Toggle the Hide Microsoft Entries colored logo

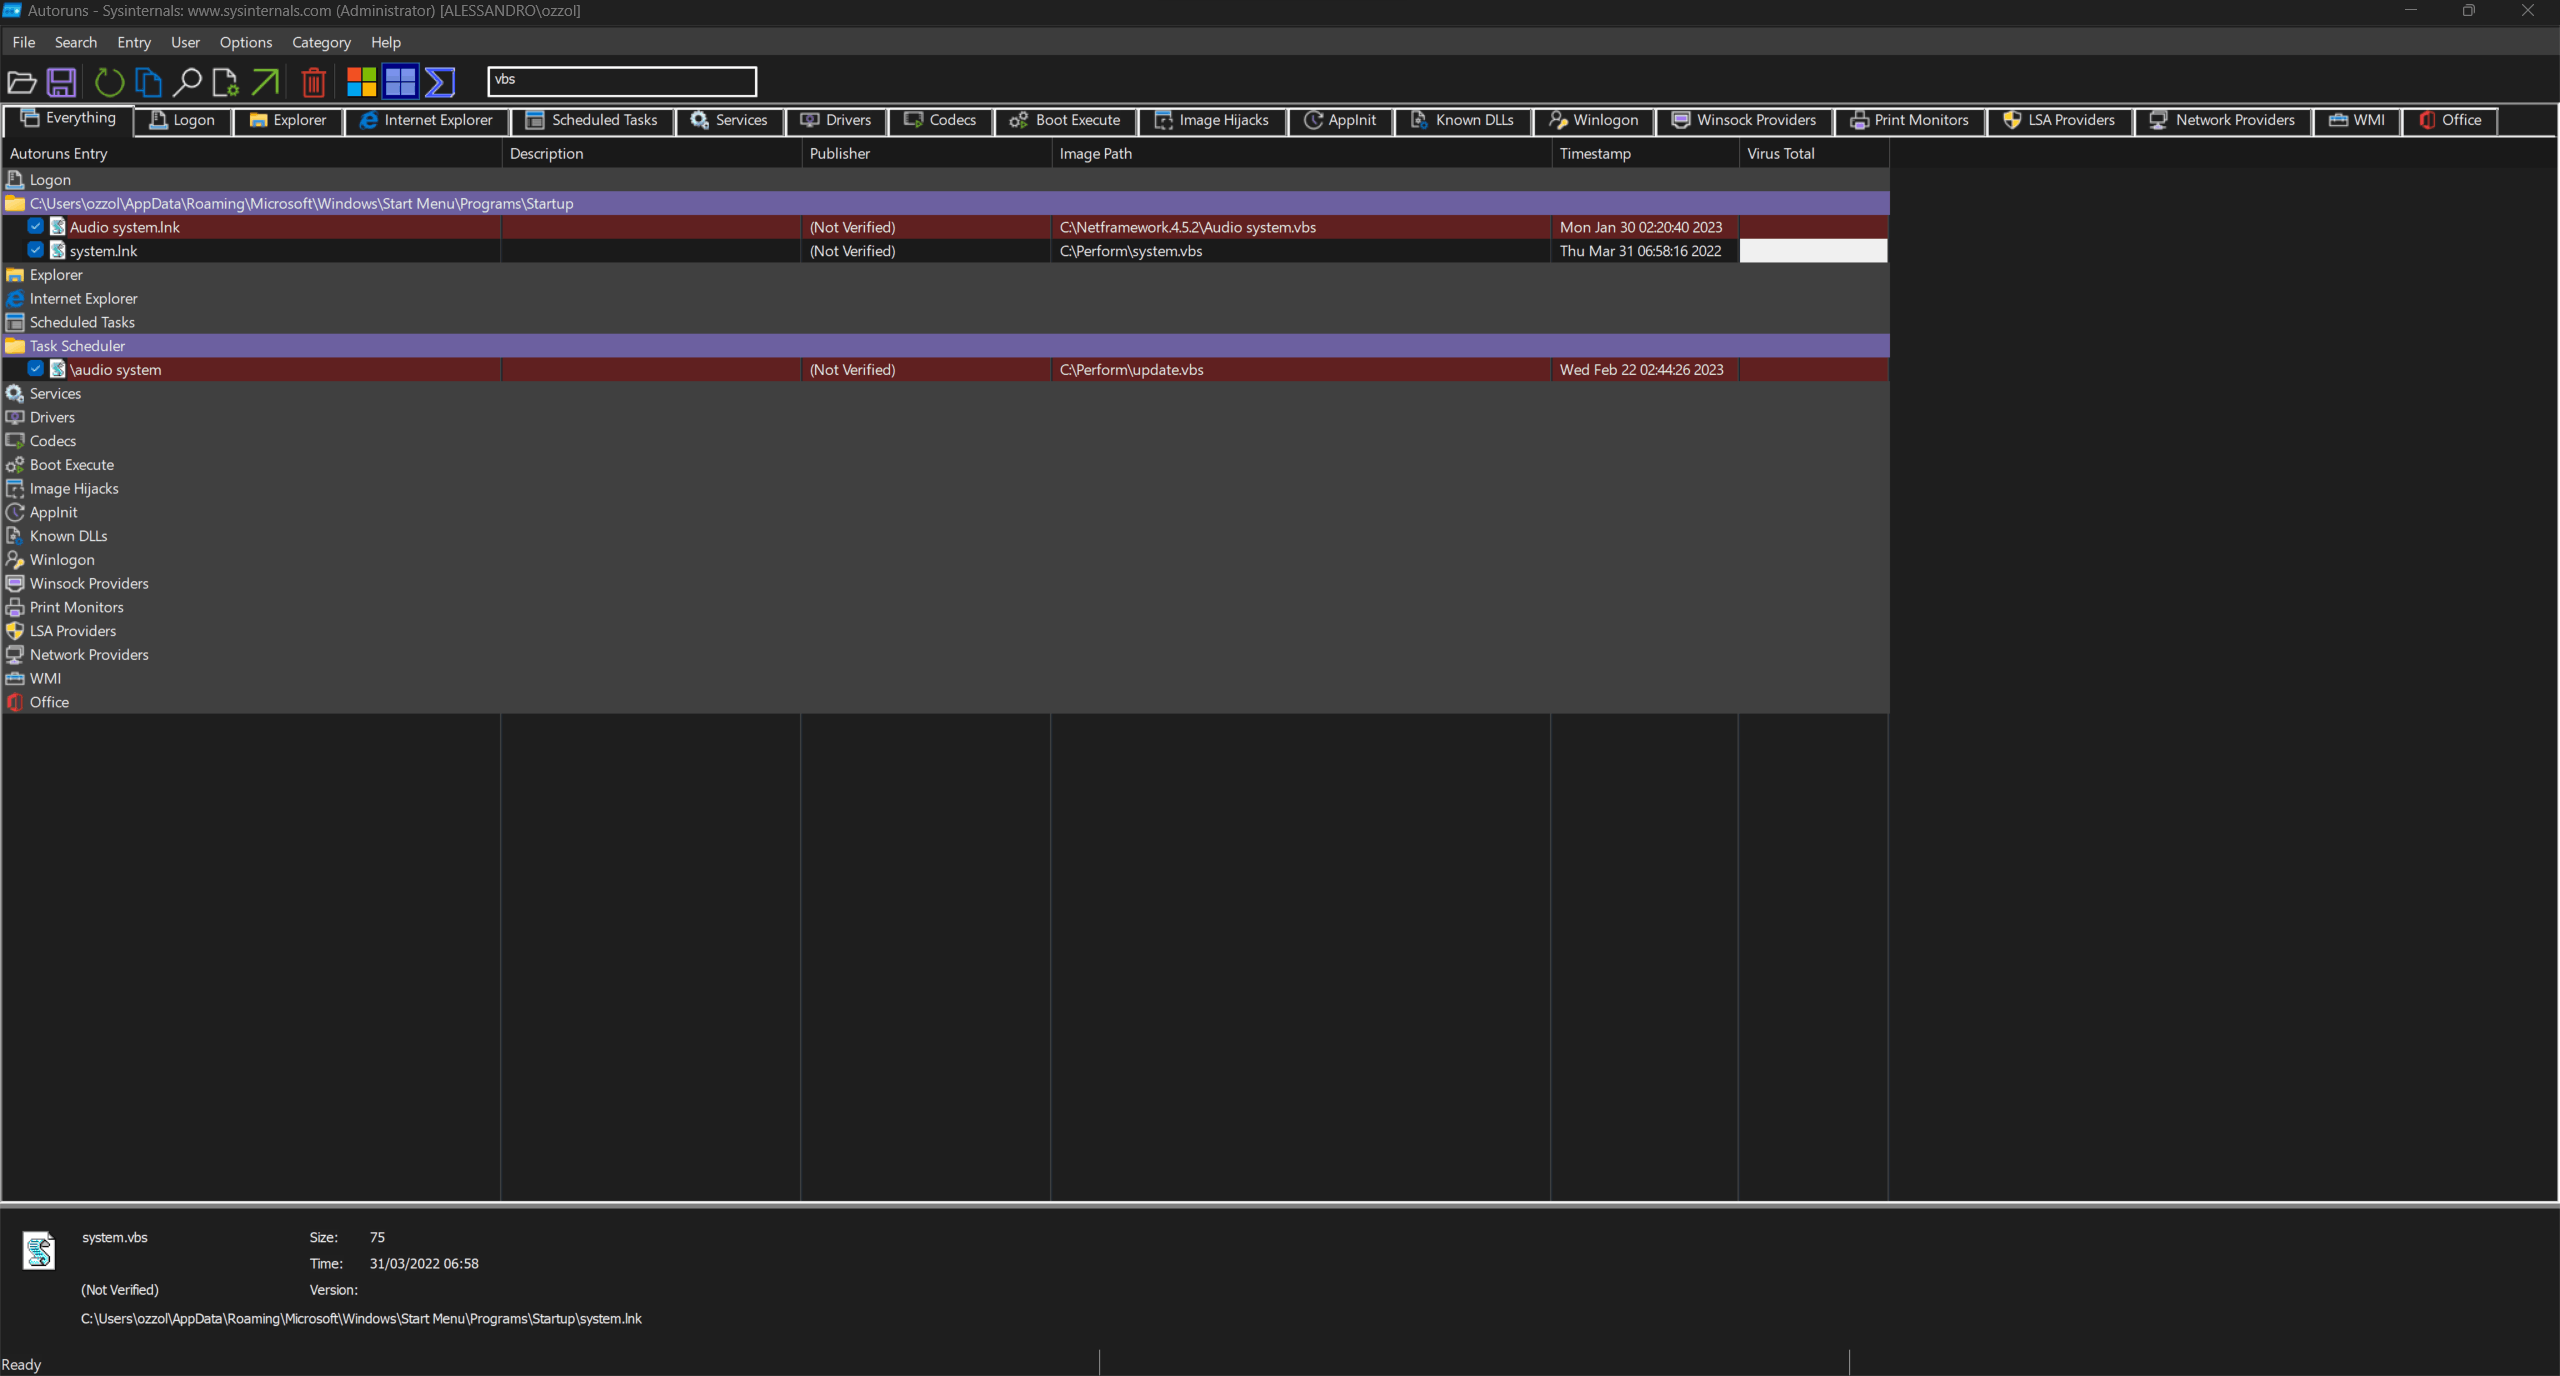tap(361, 82)
